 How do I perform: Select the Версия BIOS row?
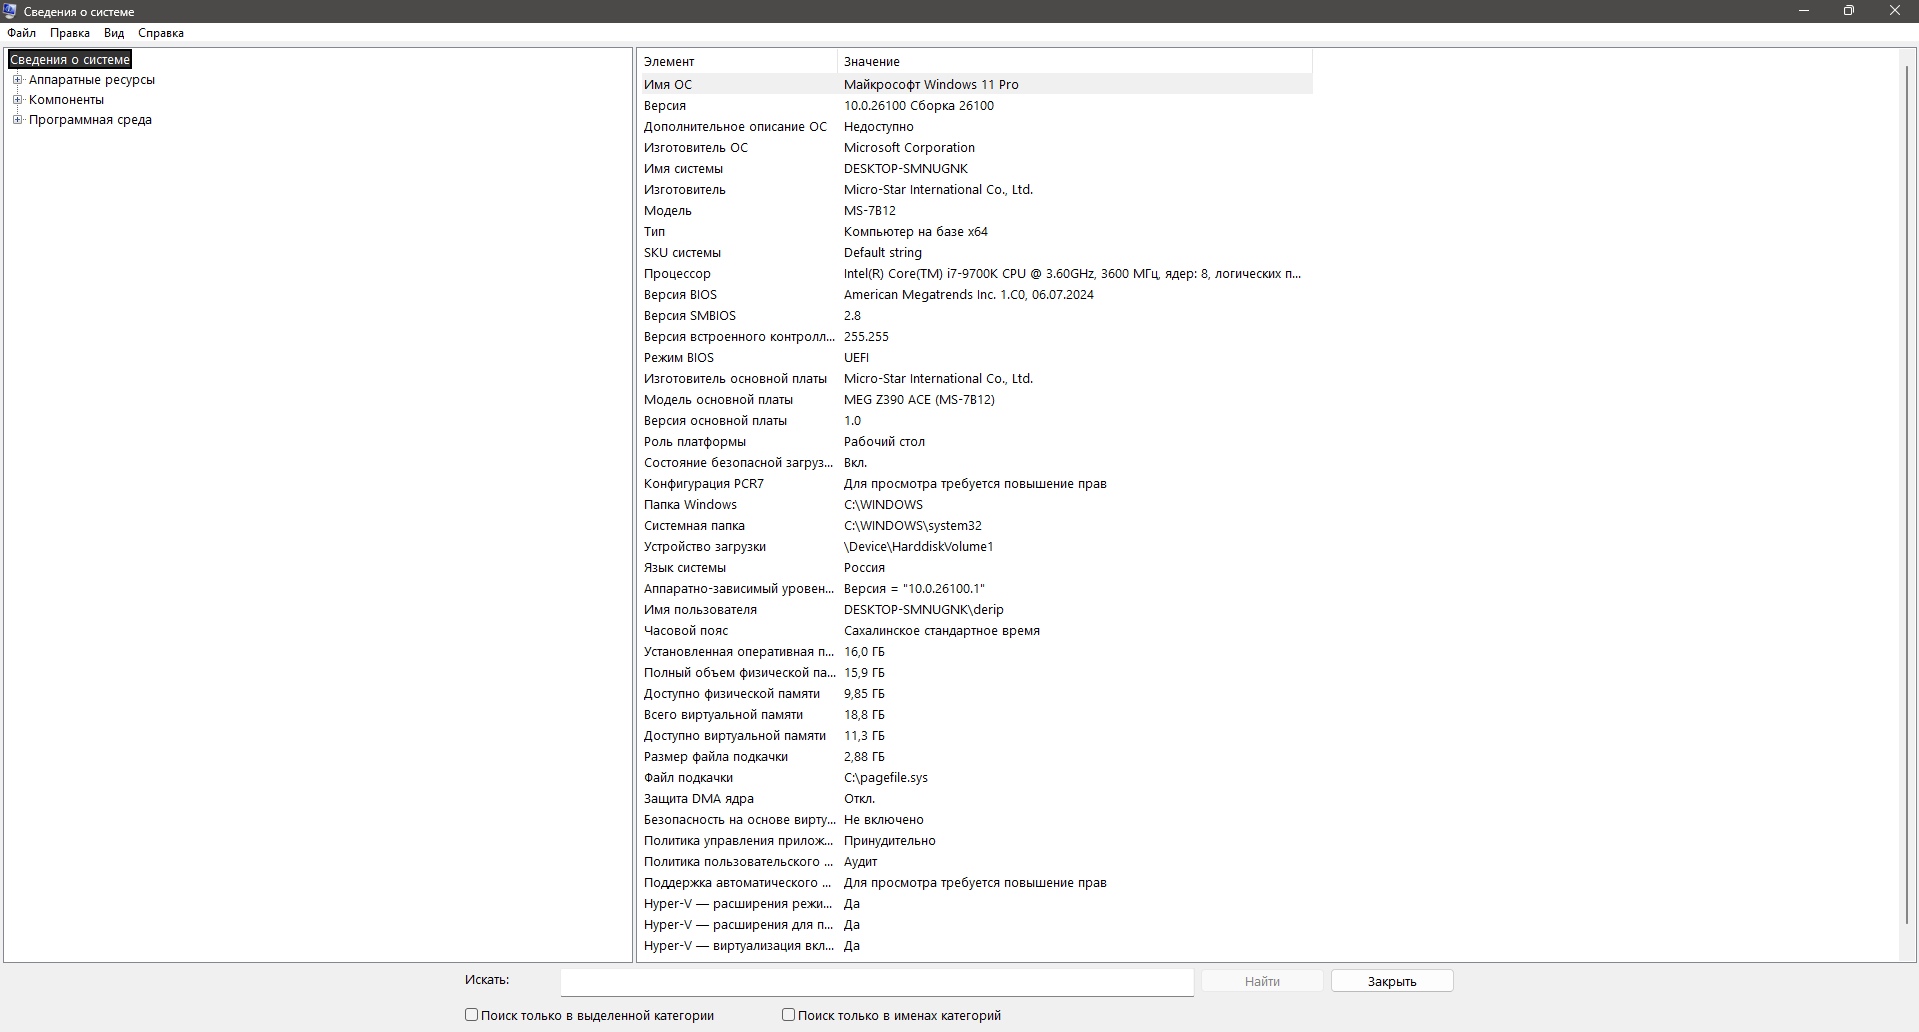975,295
